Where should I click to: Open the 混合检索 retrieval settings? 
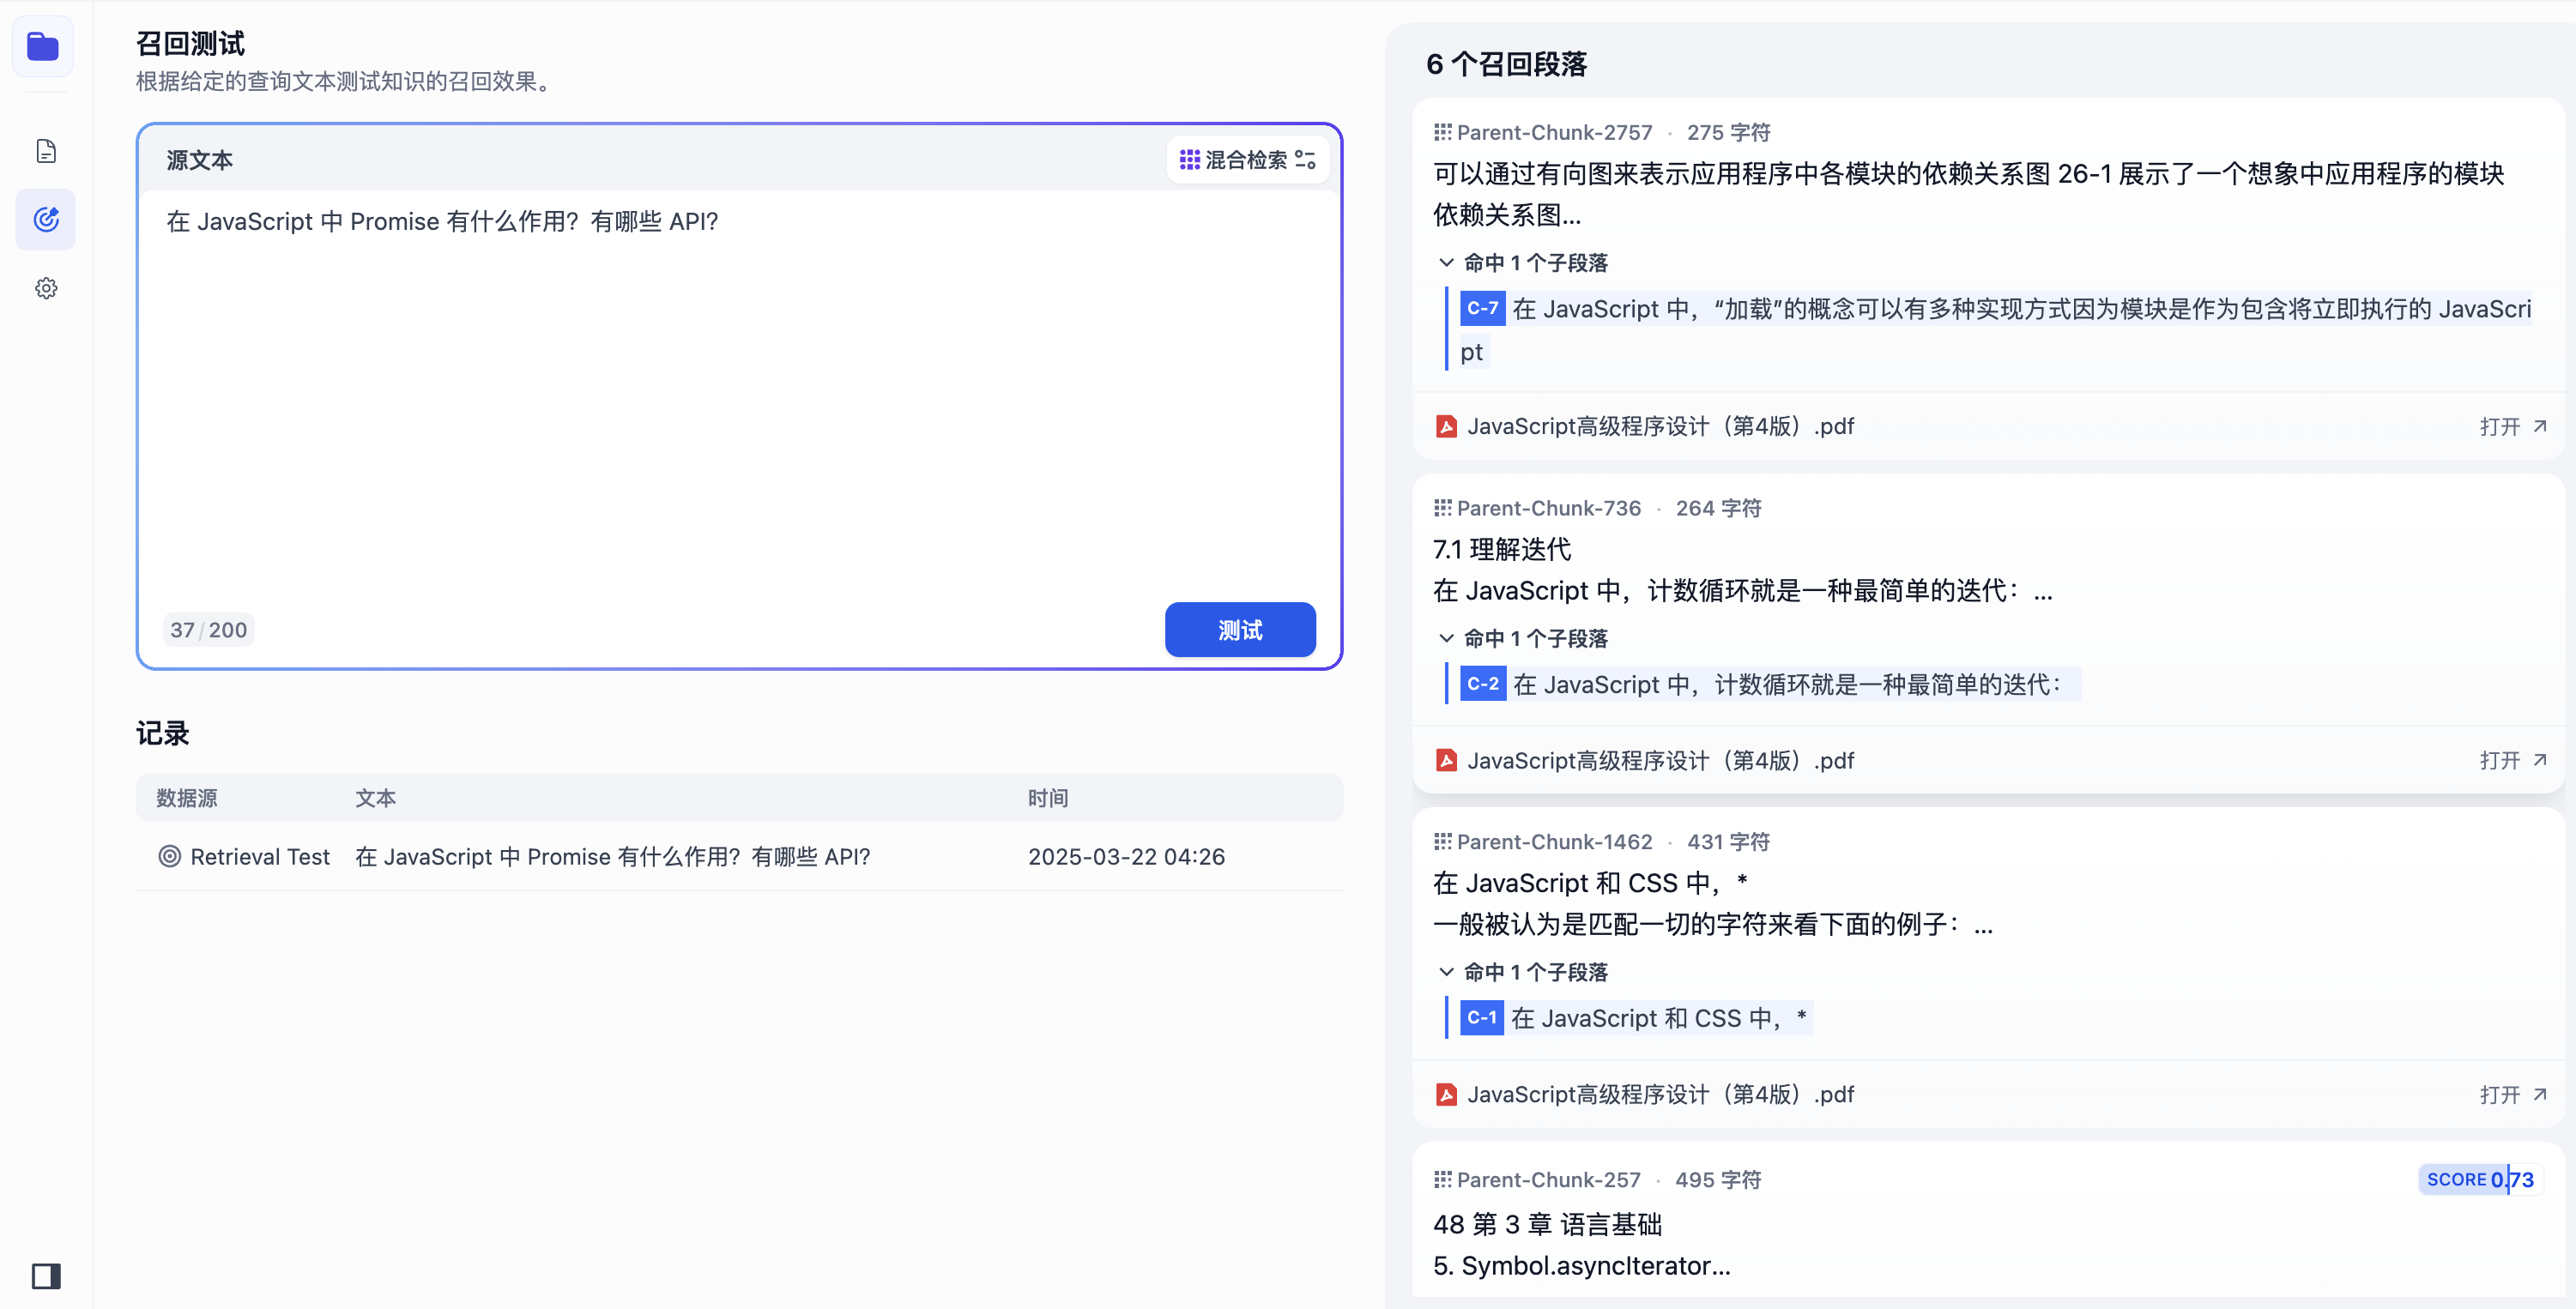pyautogui.click(x=1247, y=160)
